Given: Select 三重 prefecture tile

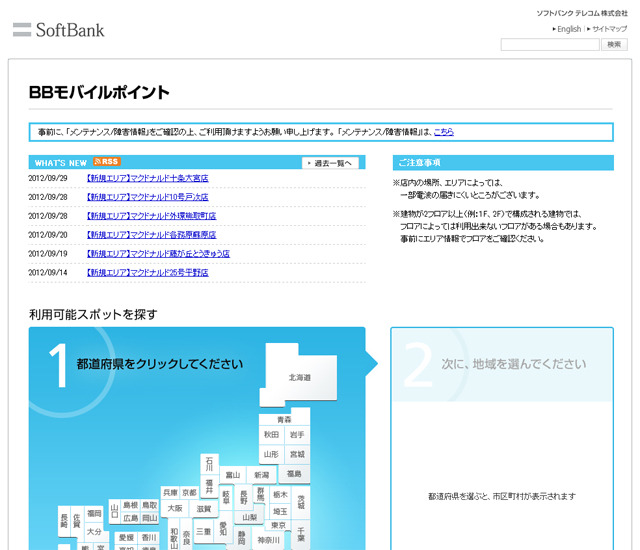Looking at the screenshot, I should point(203,531).
